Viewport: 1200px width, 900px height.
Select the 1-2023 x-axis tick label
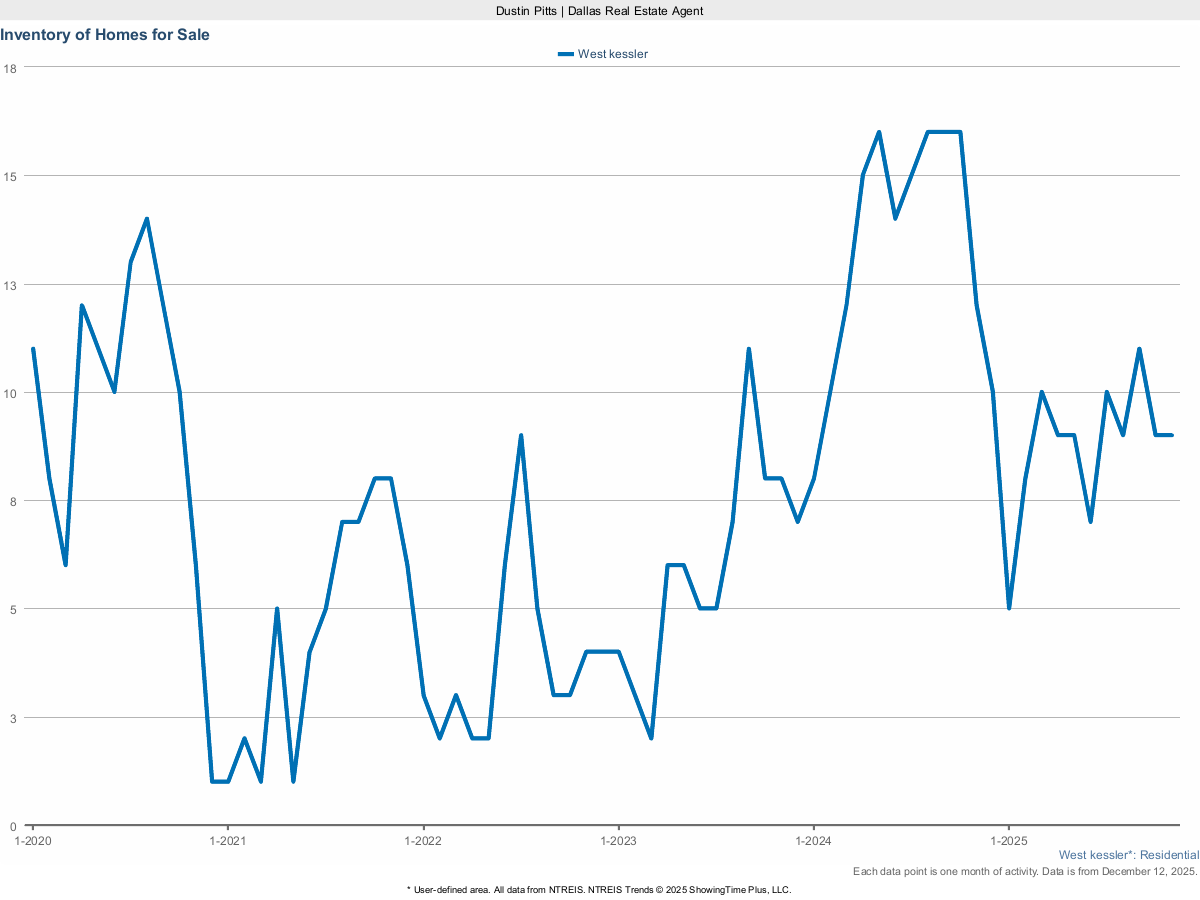618,841
